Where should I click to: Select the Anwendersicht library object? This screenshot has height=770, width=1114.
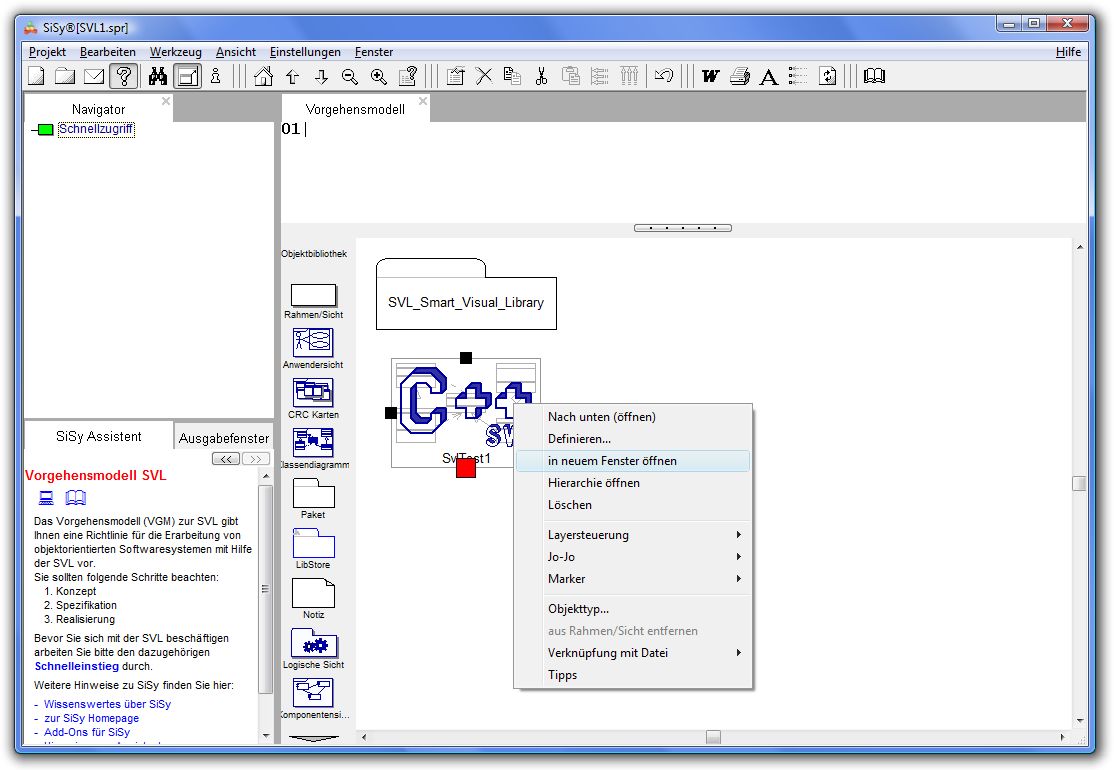pyautogui.click(x=313, y=343)
